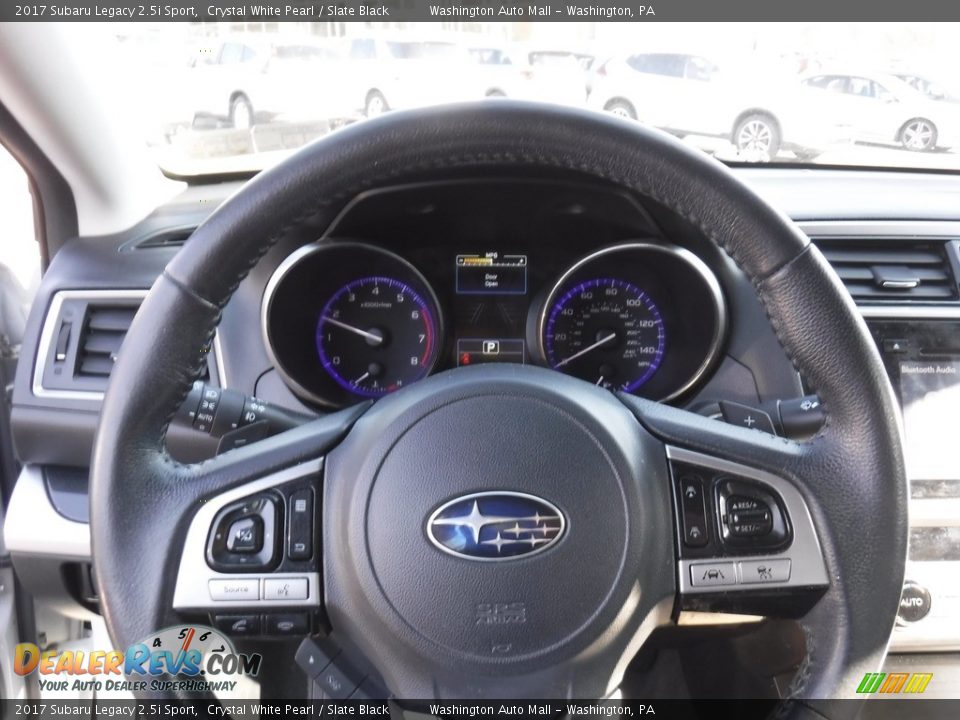Tap the wiper icon on the right stalk
The height and width of the screenshot is (720, 960).
(810, 405)
